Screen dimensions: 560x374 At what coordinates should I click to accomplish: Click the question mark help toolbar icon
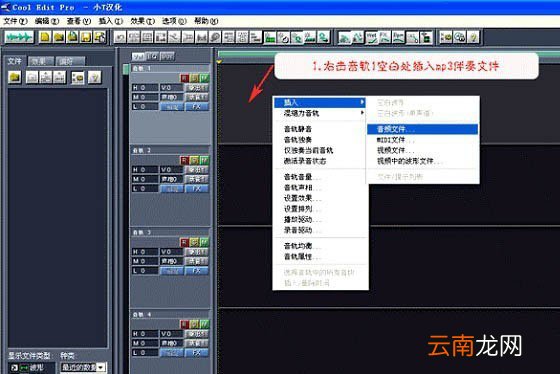(x=474, y=37)
